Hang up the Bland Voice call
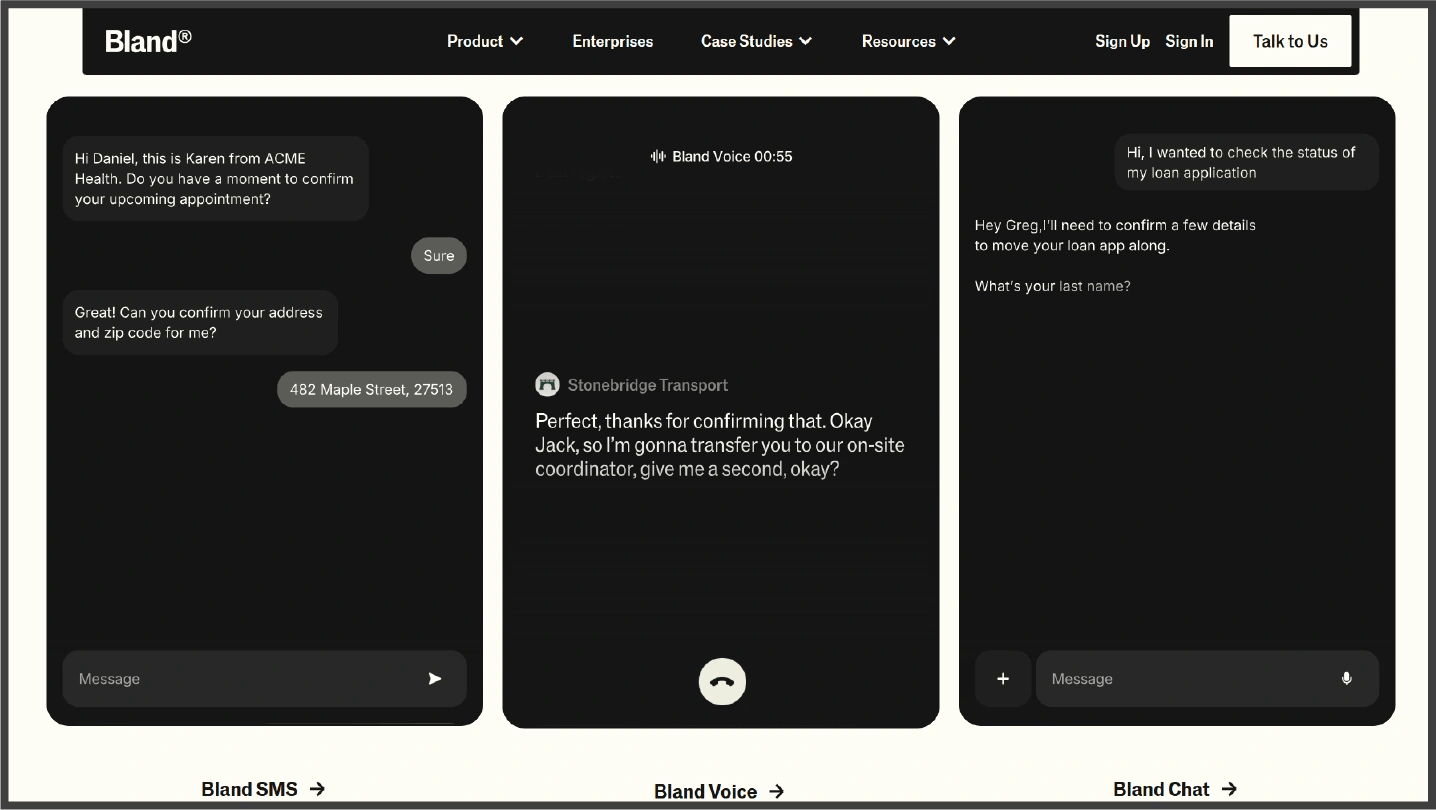The height and width of the screenshot is (810, 1436). [x=721, y=681]
